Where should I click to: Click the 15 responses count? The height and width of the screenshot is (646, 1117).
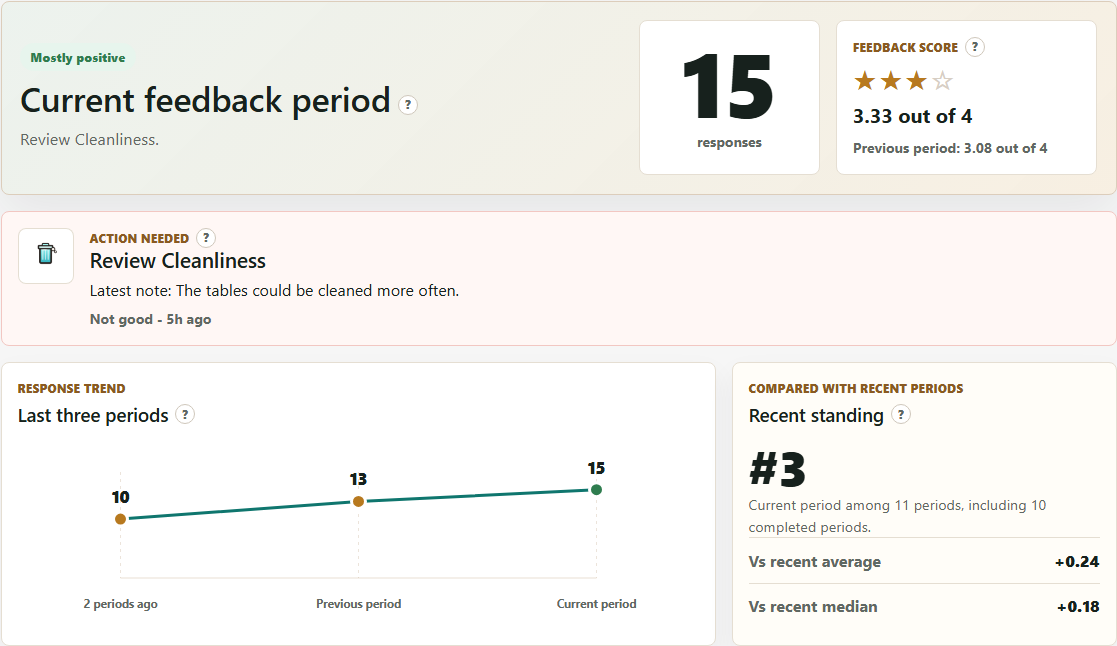coord(729,88)
